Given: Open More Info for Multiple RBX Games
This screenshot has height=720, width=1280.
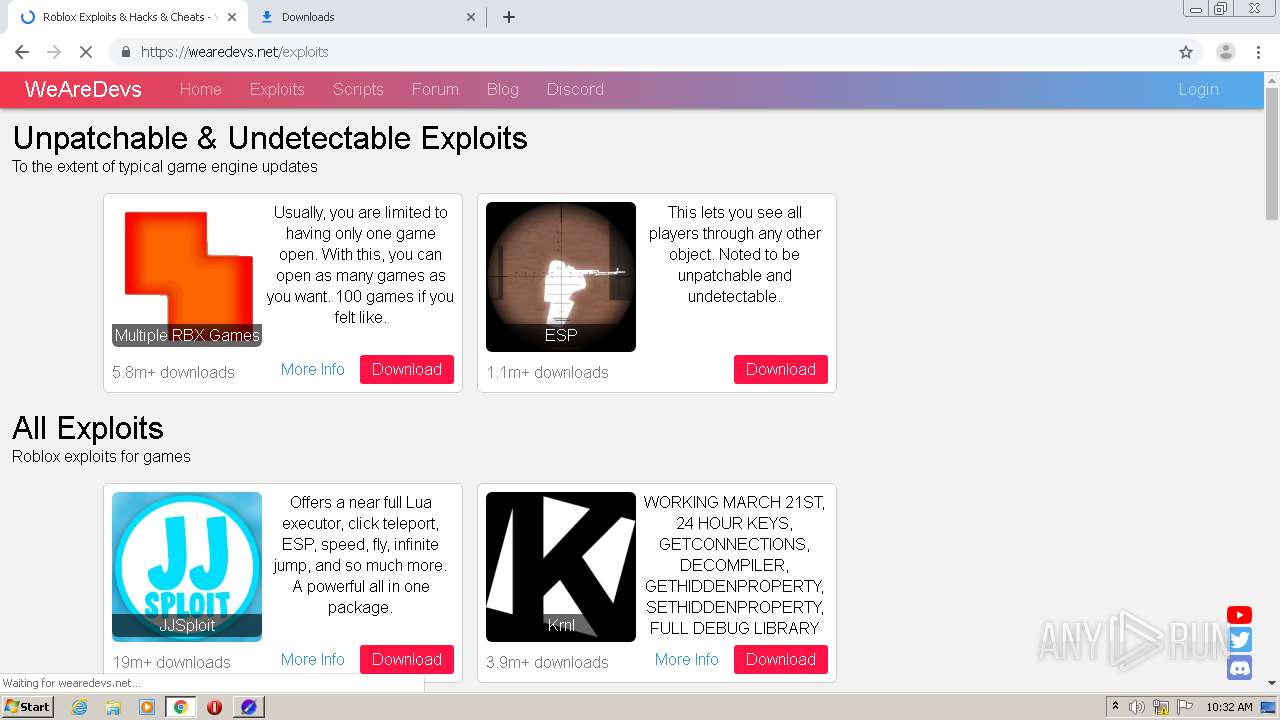Looking at the screenshot, I should coord(313,369).
